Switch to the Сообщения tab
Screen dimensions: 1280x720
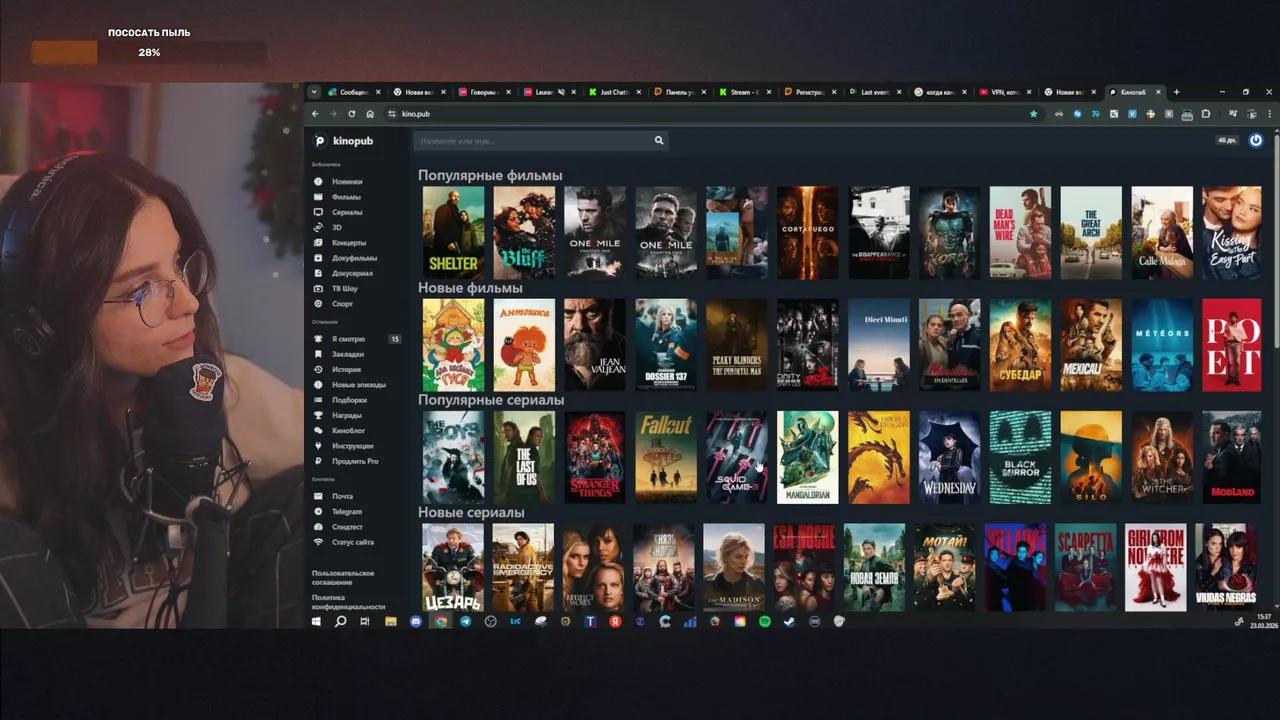tap(353, 92)
